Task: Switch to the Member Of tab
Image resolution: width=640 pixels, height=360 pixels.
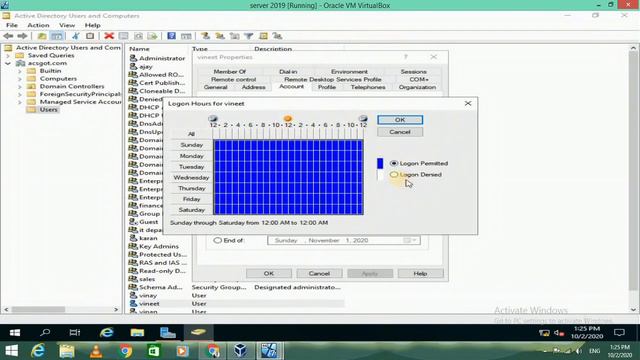Action: pos(229,71)
